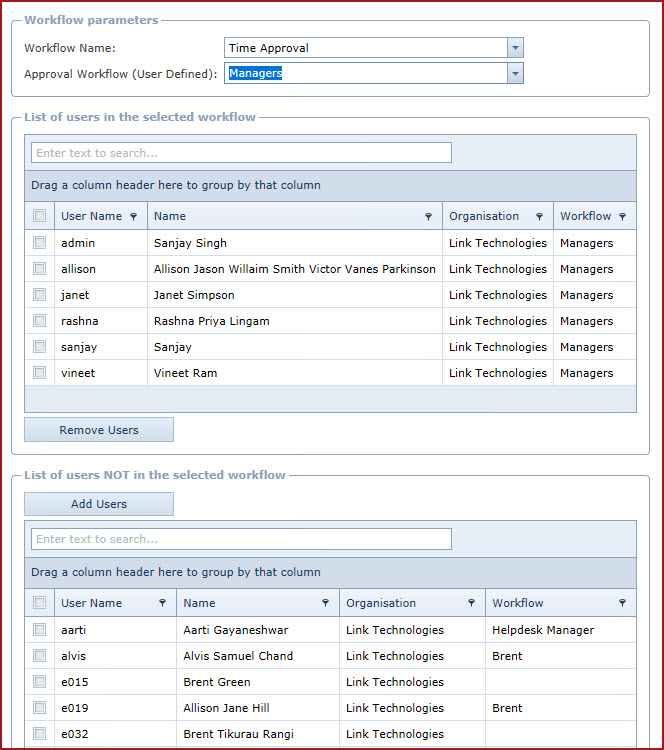Click filter icon in upper Organisation header
Image resolution: width=664 pixels, height=750 pixels.
539,217
